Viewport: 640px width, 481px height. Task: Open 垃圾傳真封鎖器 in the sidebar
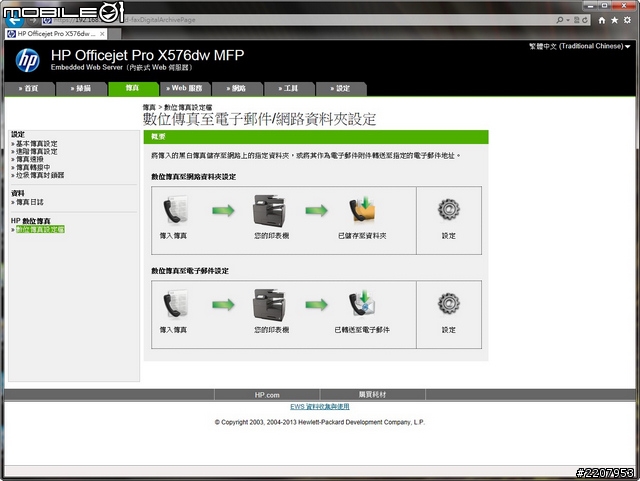tap(40, 175)
